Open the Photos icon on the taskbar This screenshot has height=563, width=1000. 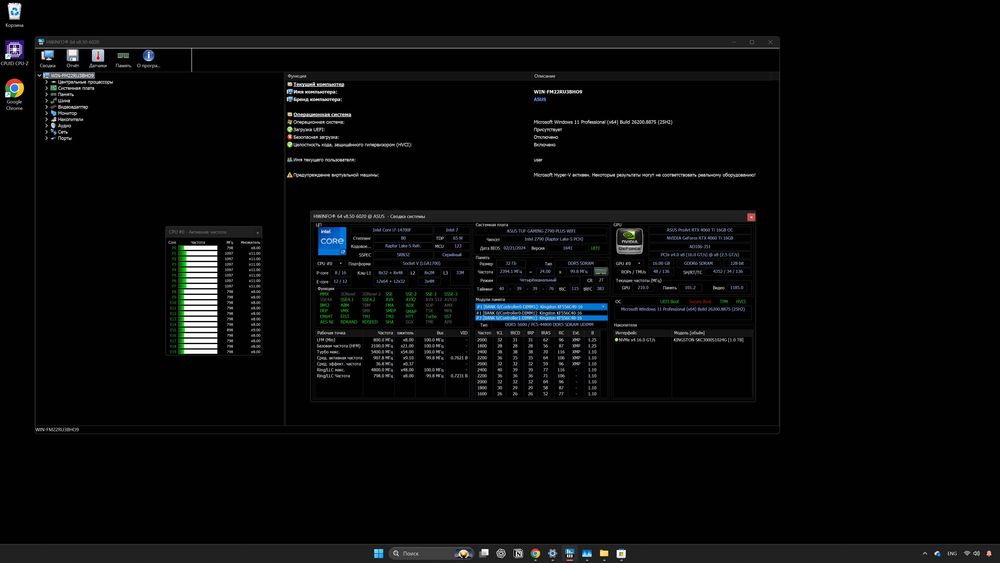coord(587,553)
